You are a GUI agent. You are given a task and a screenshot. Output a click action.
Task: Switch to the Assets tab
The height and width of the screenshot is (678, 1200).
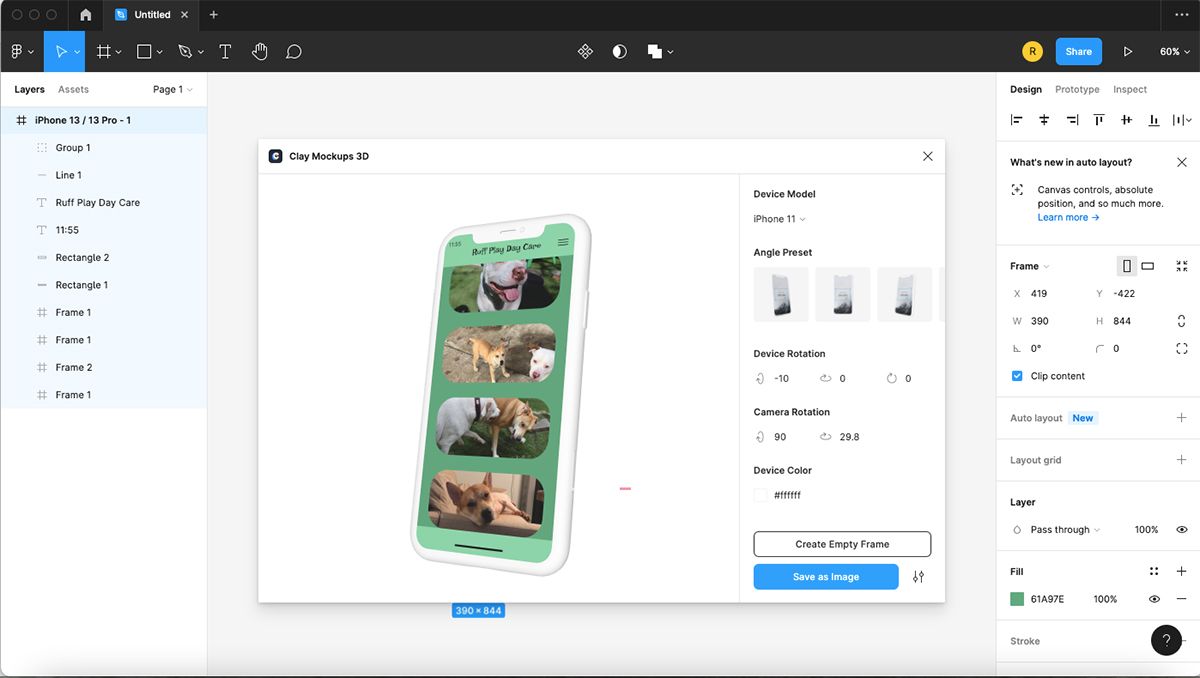tap(73, 89)
